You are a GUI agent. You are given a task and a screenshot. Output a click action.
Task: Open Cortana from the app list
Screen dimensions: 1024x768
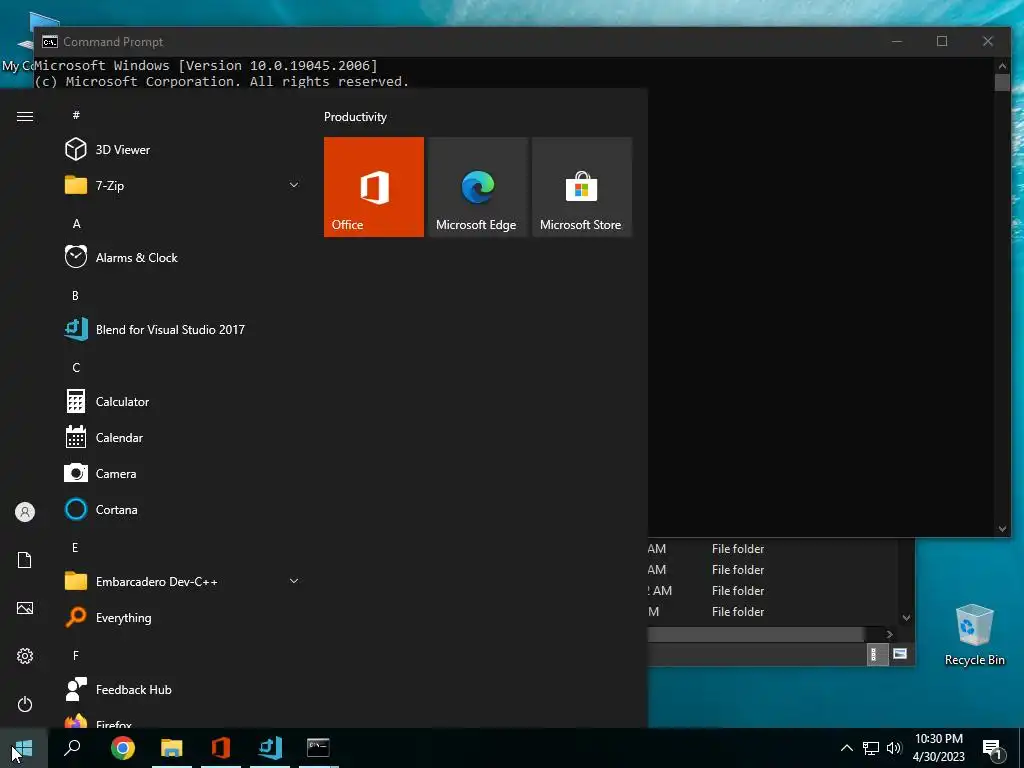tap(183, 509)
